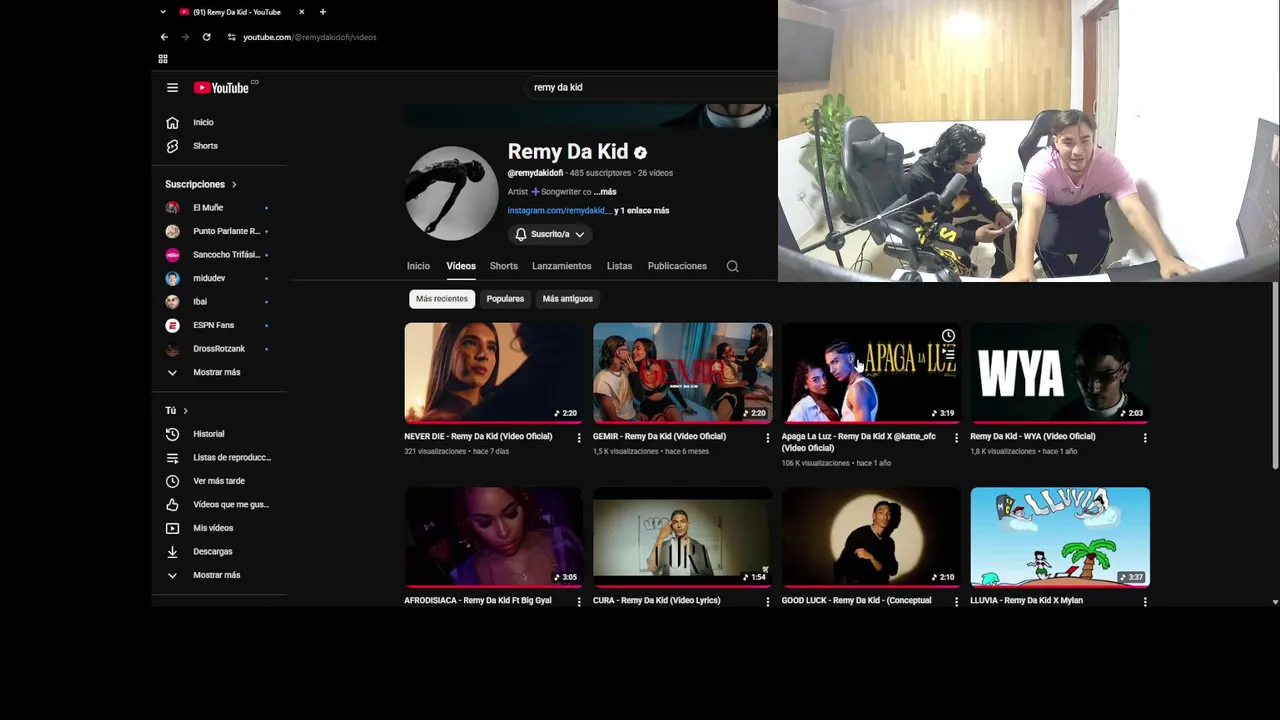Viewport: 1280px width, 720px height.
Task: Open options menu for WYA video
Action: [x=1145, y=438]
